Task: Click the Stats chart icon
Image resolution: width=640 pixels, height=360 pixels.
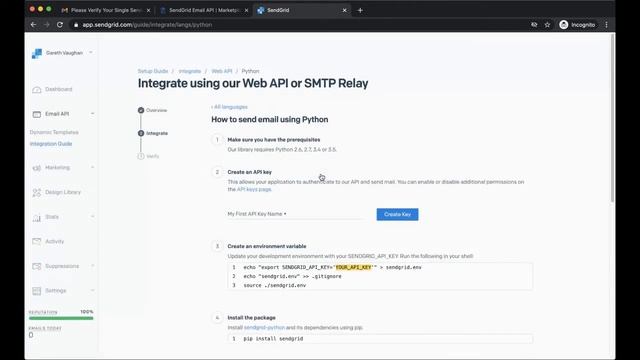Action: click(37, 218)
